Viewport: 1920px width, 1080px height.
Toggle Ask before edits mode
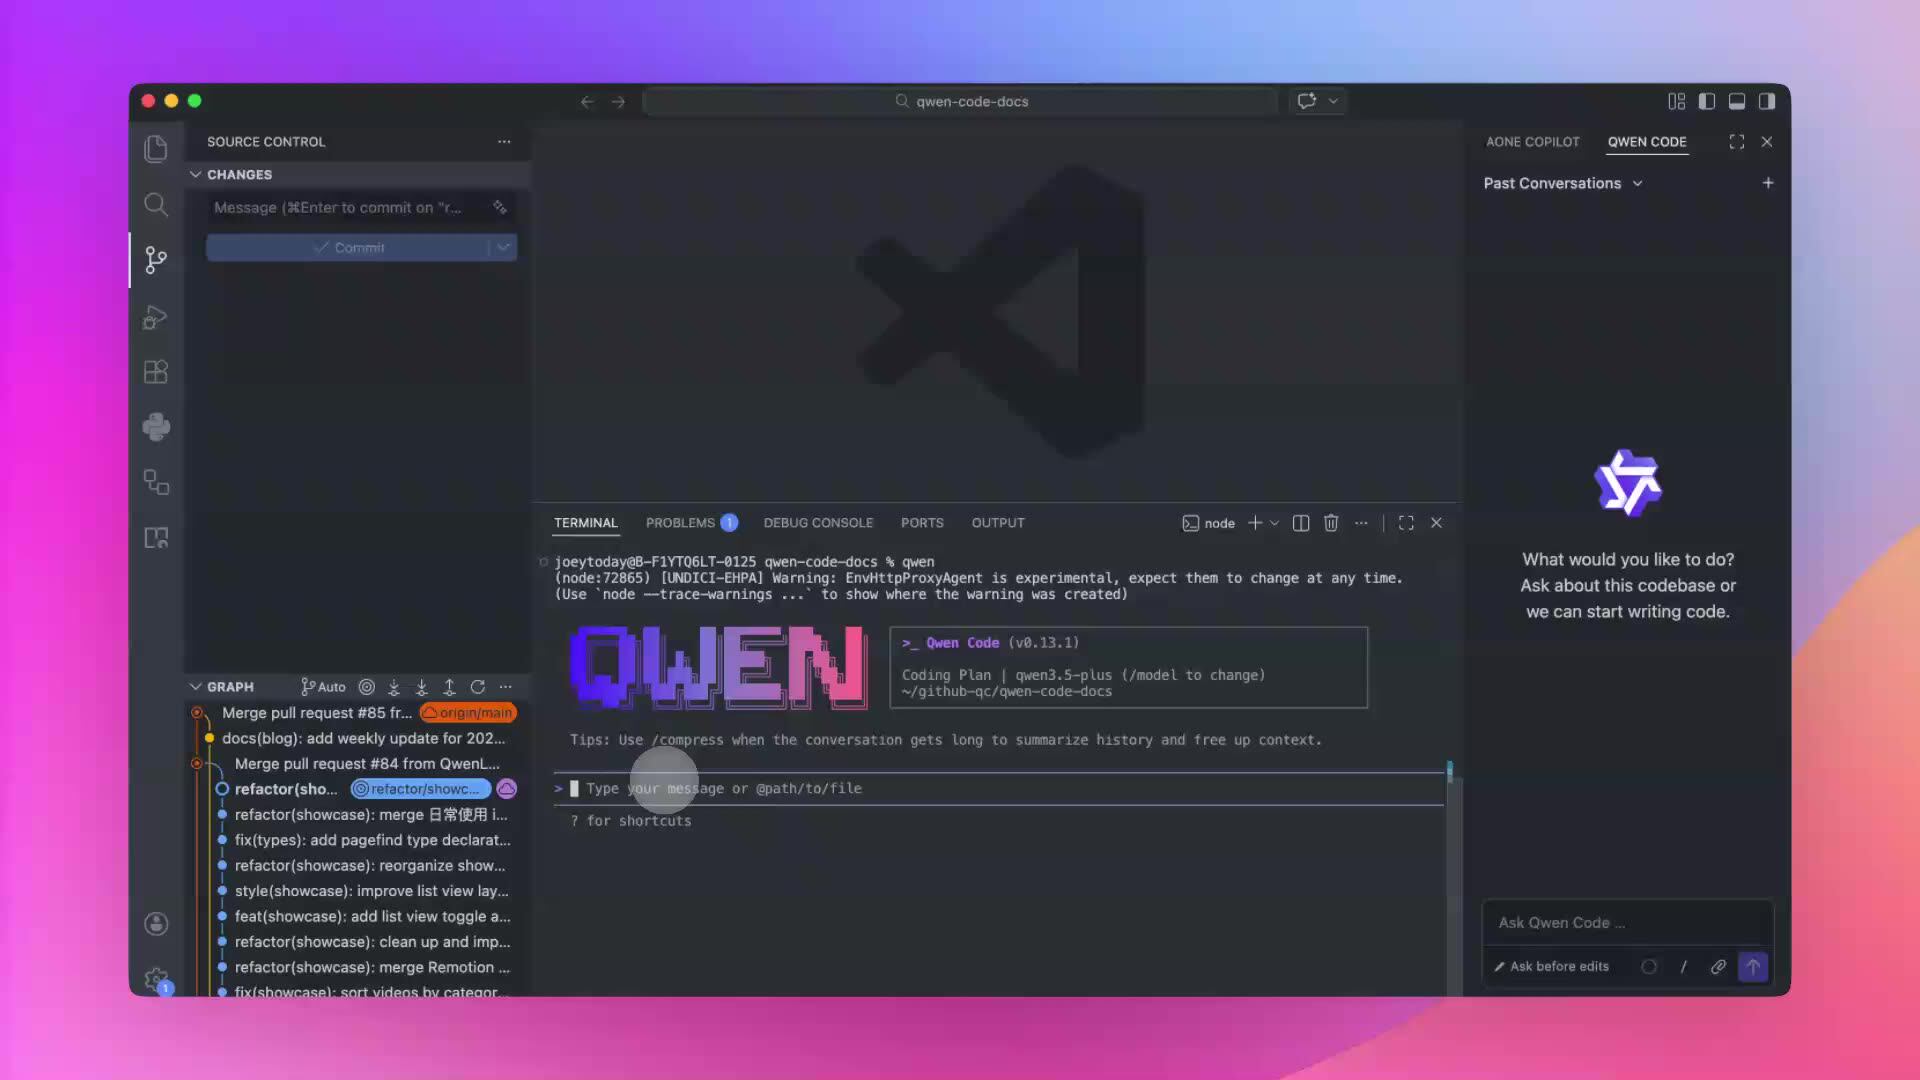pos(1552,967)
